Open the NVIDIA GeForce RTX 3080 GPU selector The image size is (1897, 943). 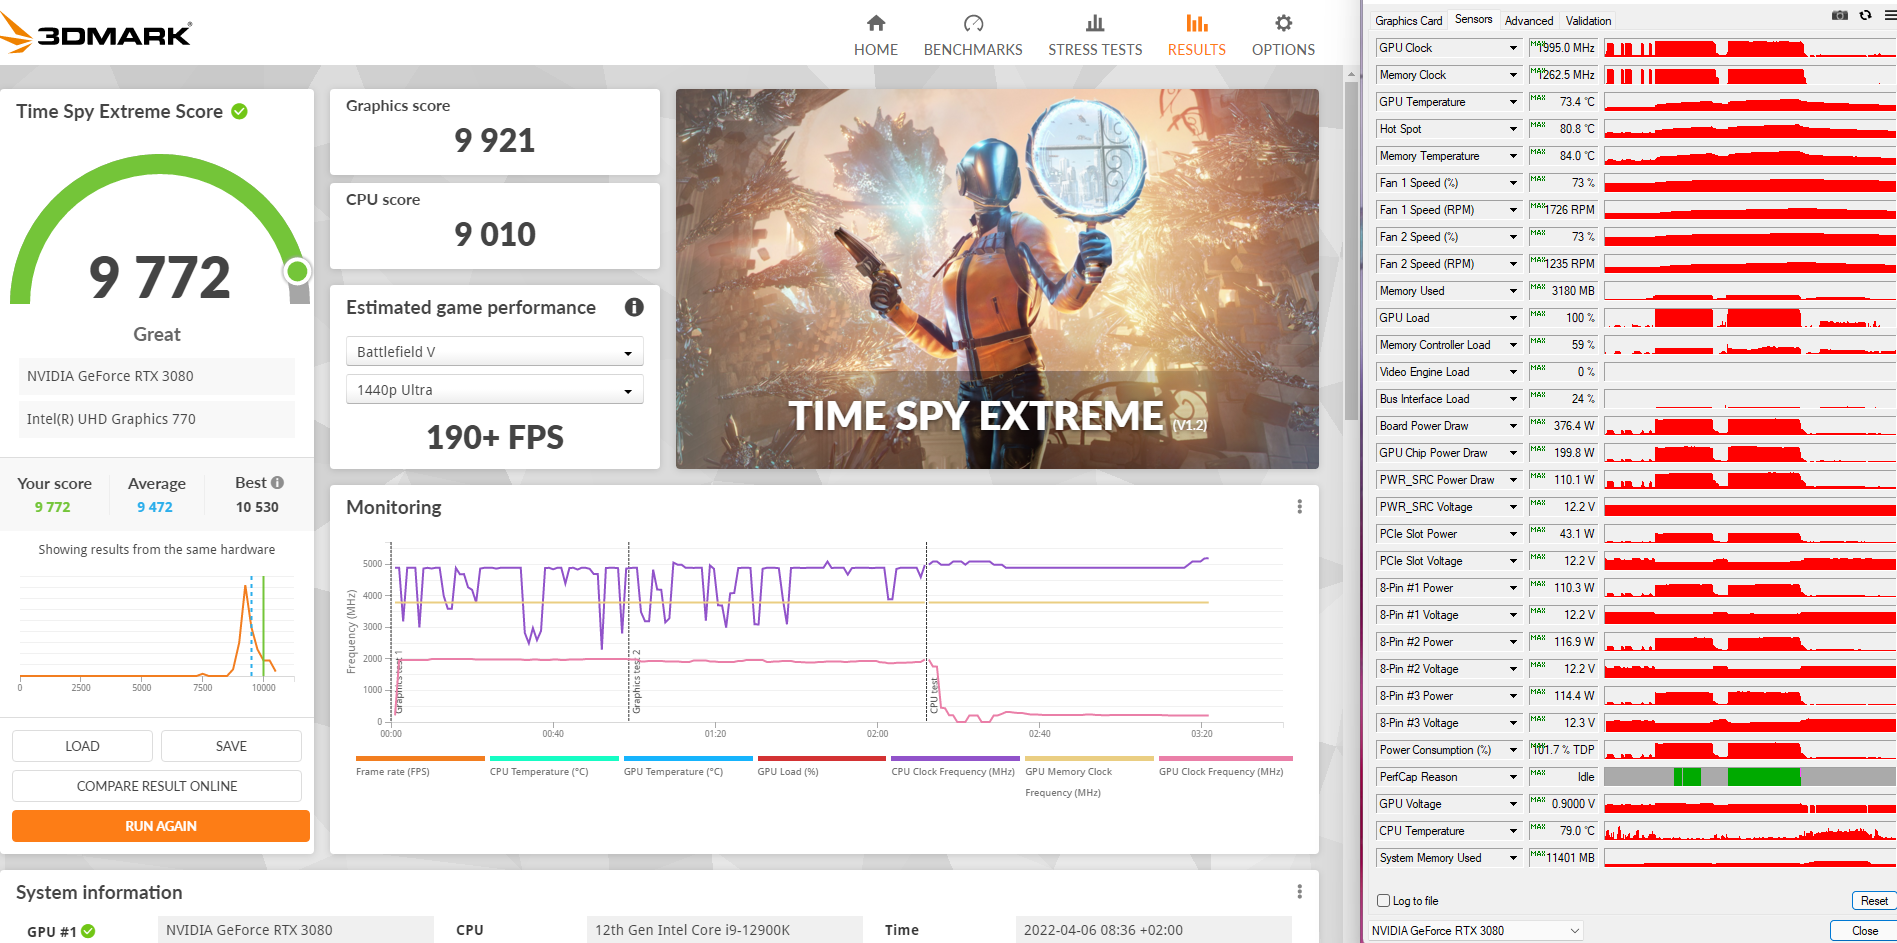point(1475,930)
